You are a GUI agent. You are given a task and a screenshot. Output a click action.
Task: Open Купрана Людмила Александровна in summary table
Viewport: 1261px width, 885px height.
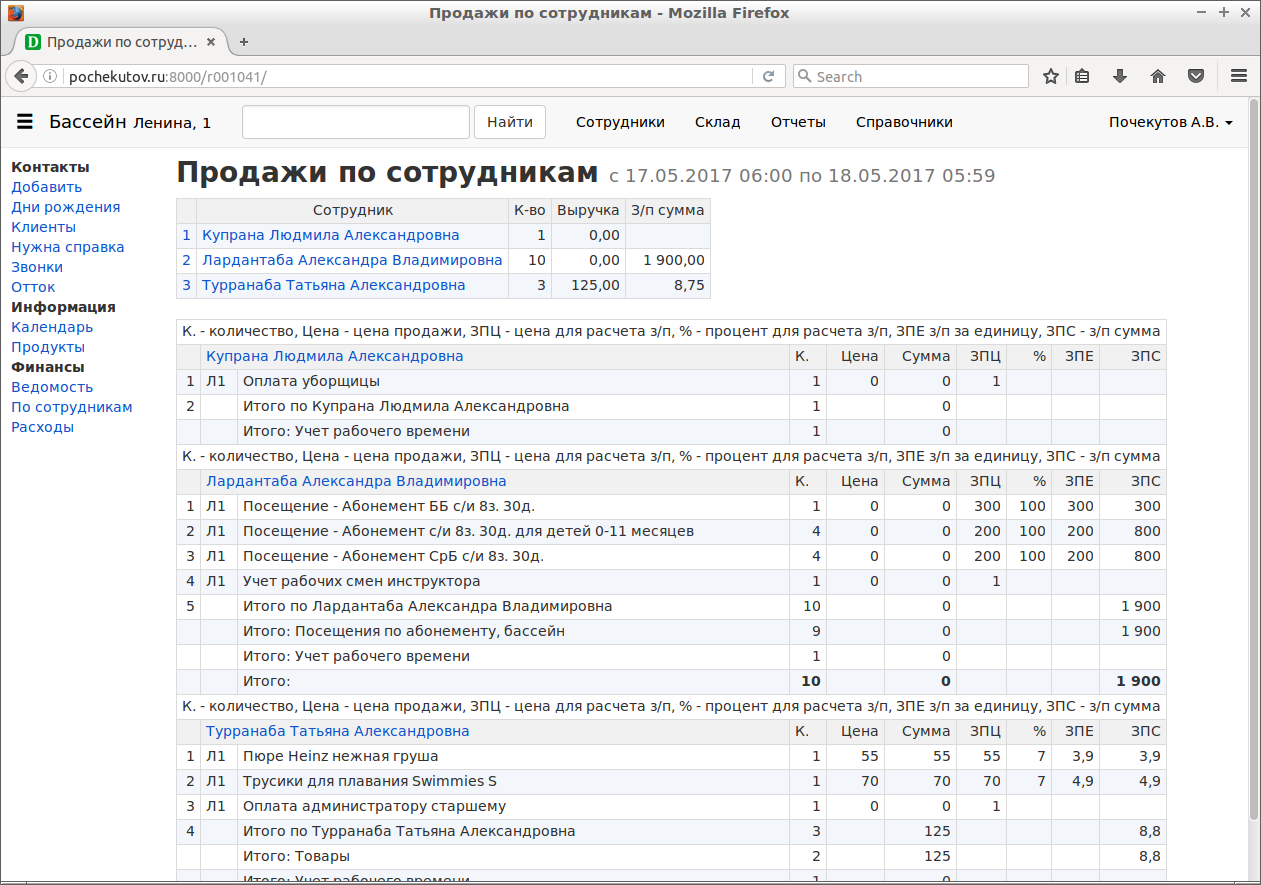click(331, 235)
